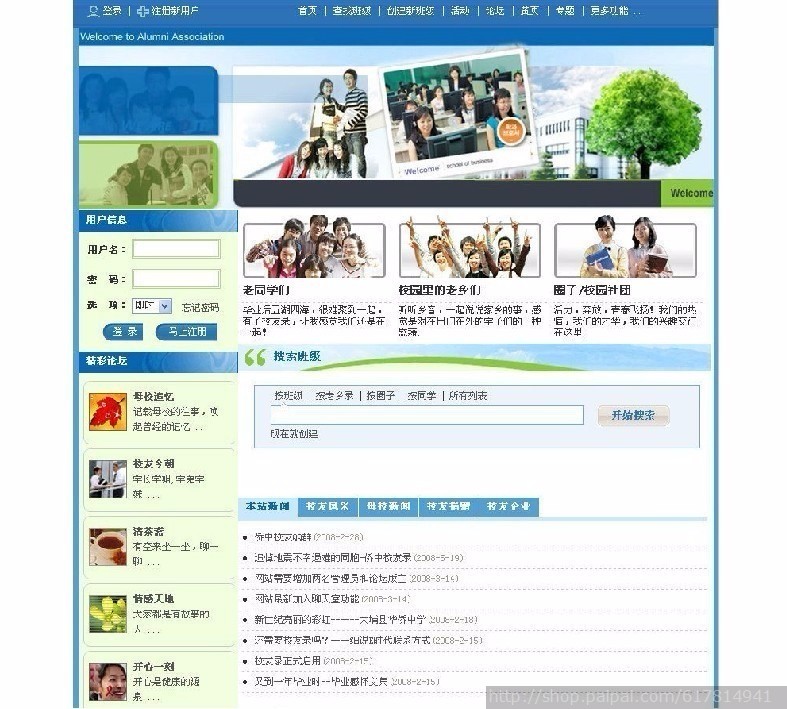Click the link below the search box
The width and height of the screenshot is (787, 709).
click(294, 434)
